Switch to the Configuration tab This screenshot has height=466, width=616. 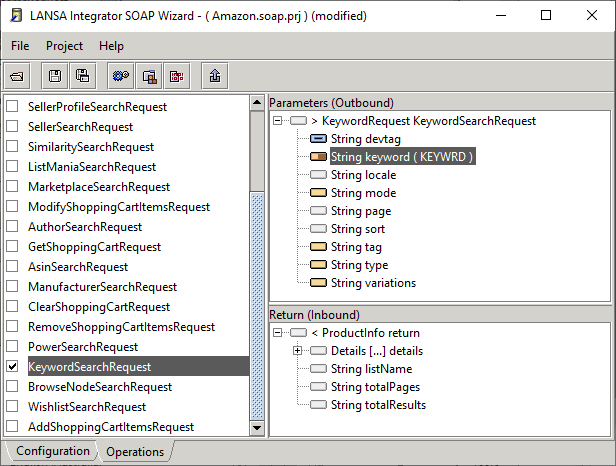(x=53, y=451)
